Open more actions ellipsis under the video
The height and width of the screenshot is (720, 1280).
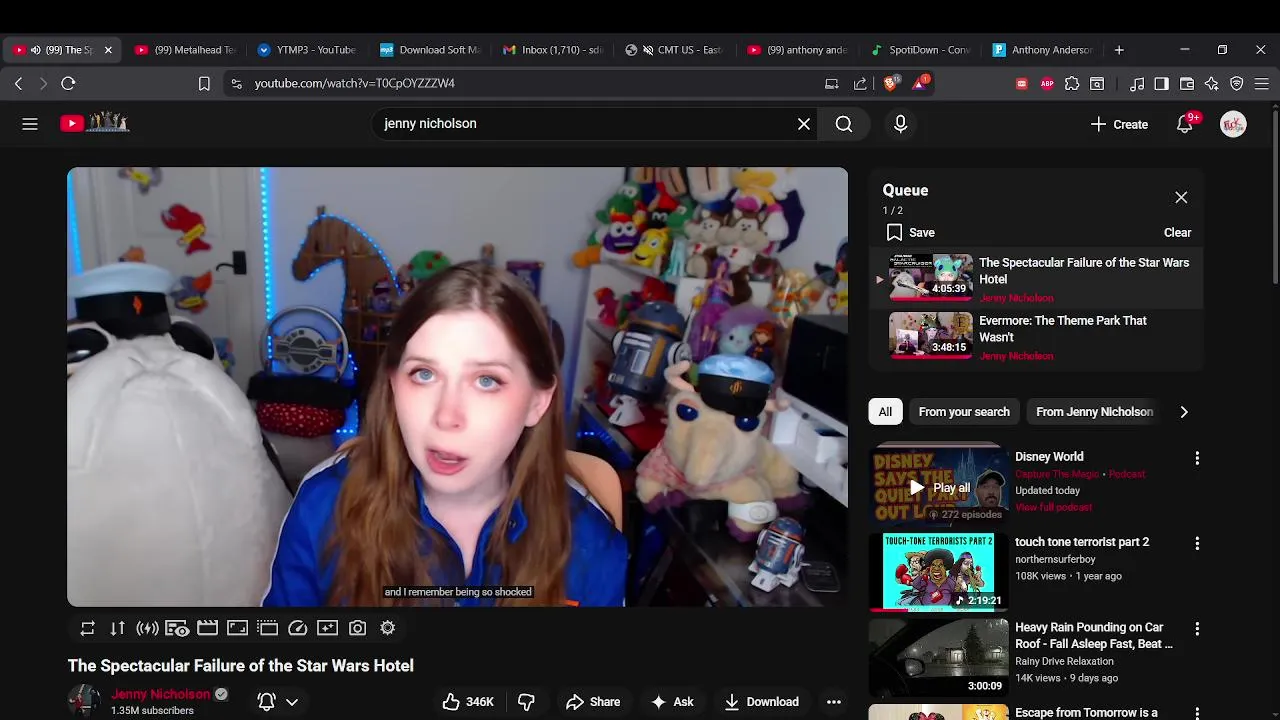[833, 702]
